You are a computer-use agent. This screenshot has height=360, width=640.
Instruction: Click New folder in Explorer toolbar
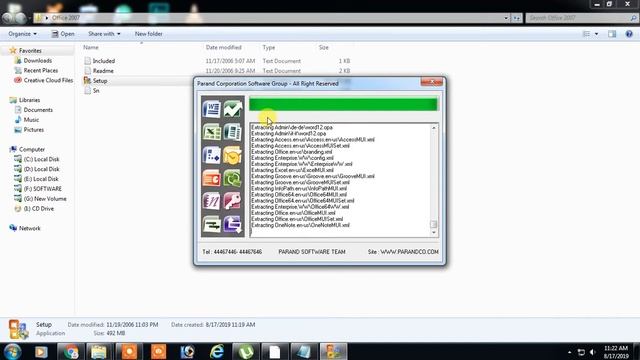click(149, 34)
